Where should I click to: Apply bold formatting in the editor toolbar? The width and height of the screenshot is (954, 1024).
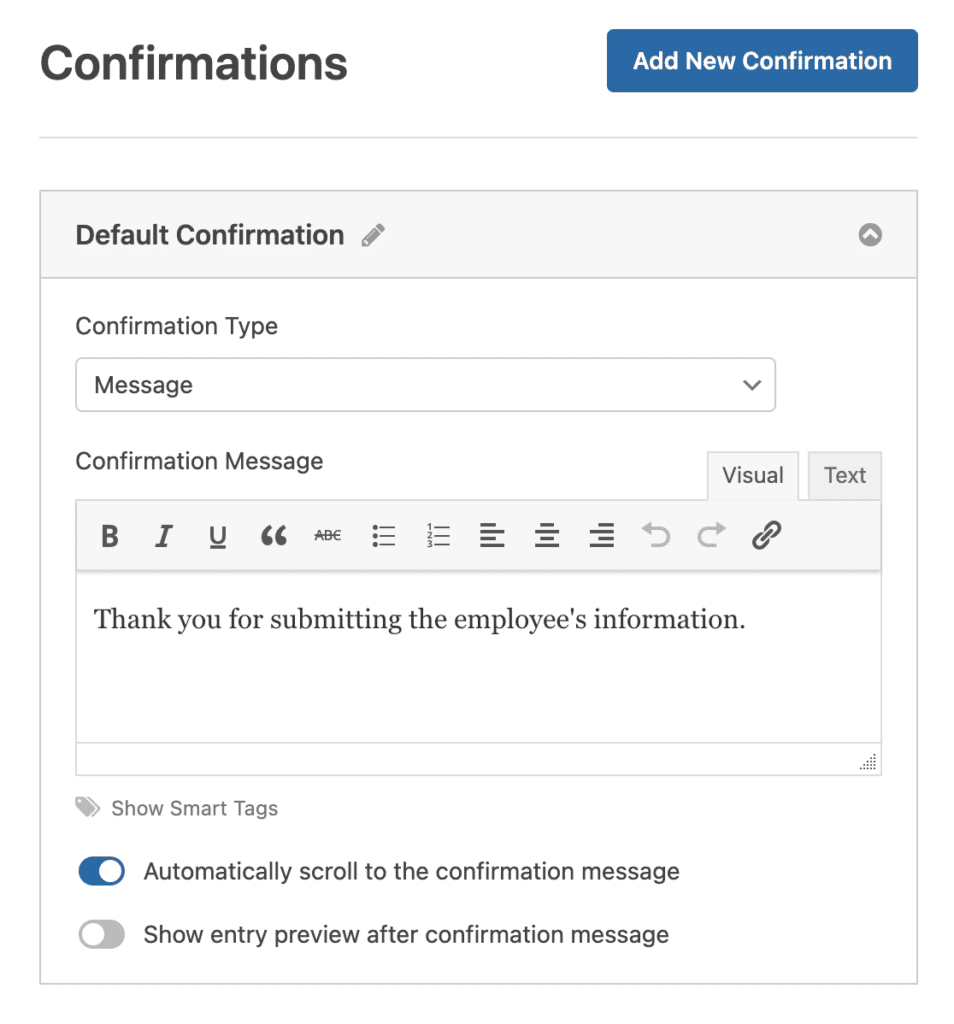[x=109, y=536]
